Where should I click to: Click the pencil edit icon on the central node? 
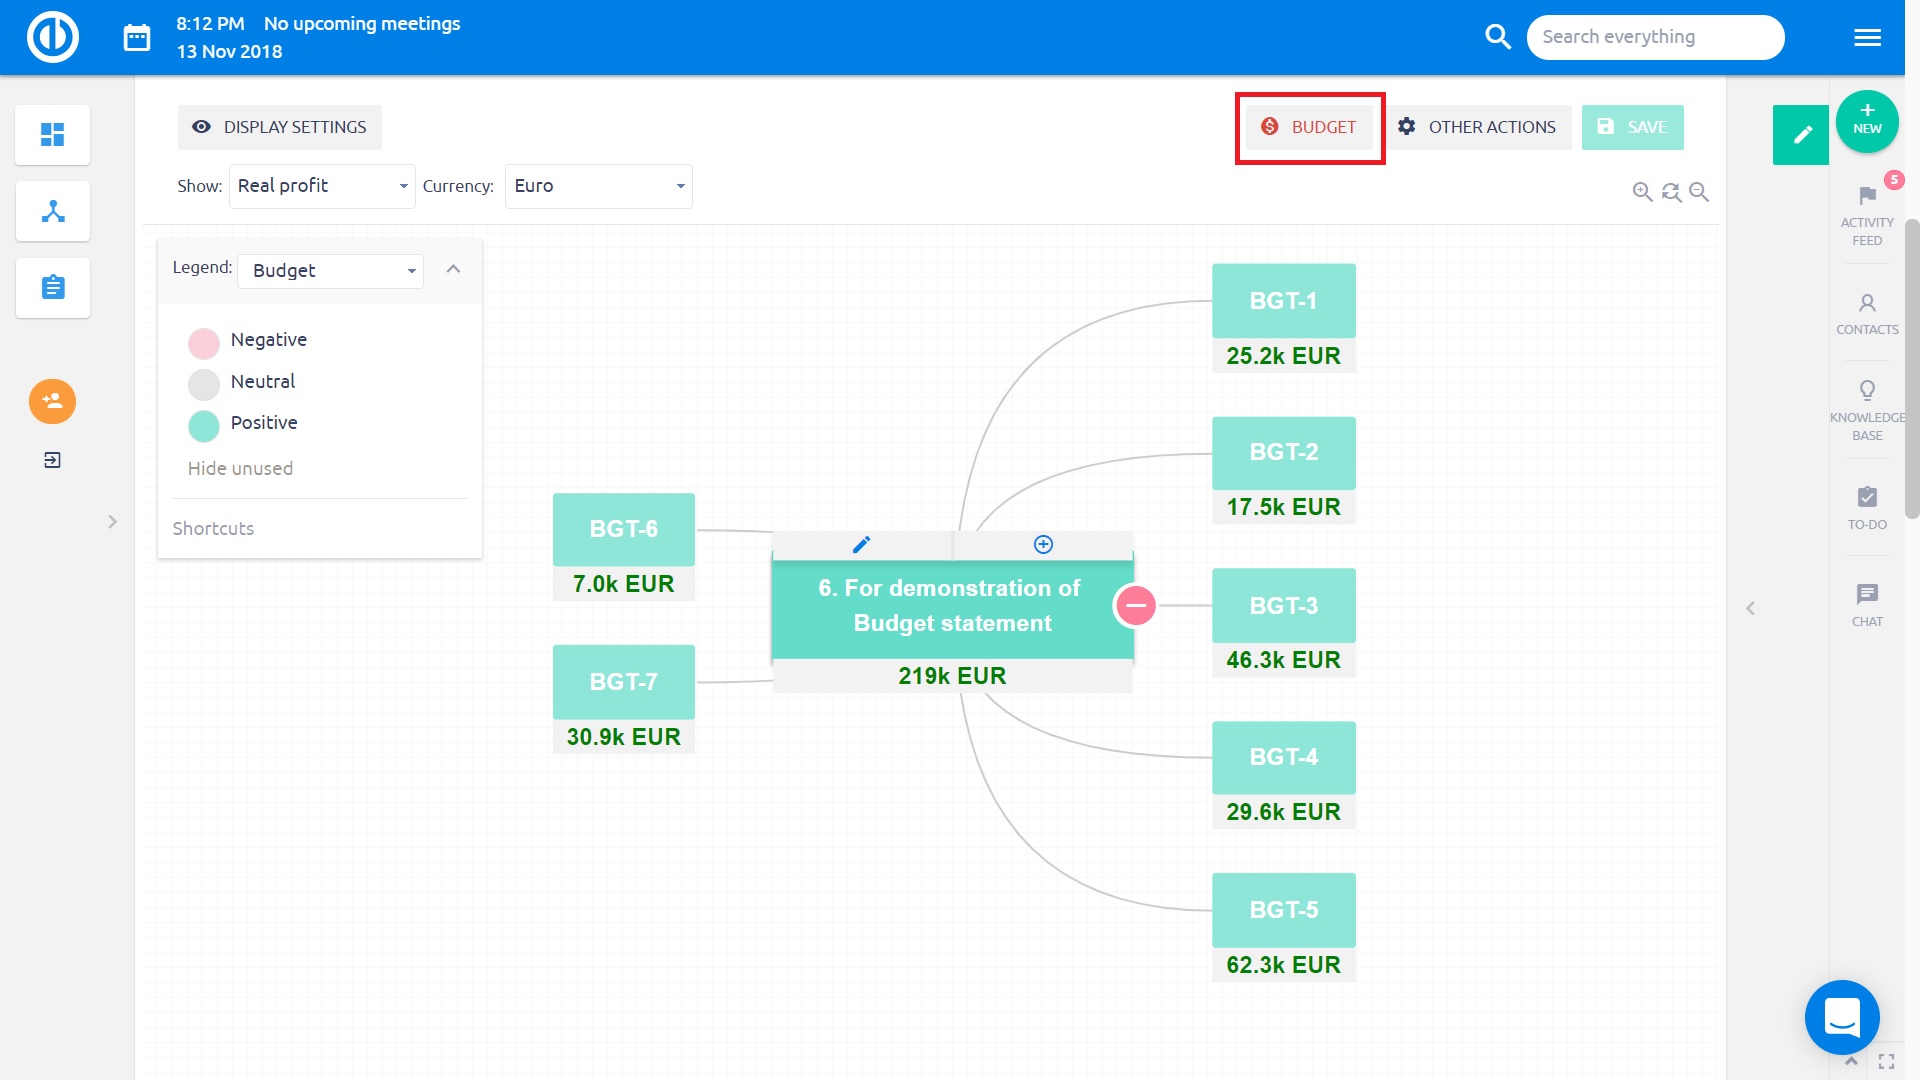(x=861, y=545)
